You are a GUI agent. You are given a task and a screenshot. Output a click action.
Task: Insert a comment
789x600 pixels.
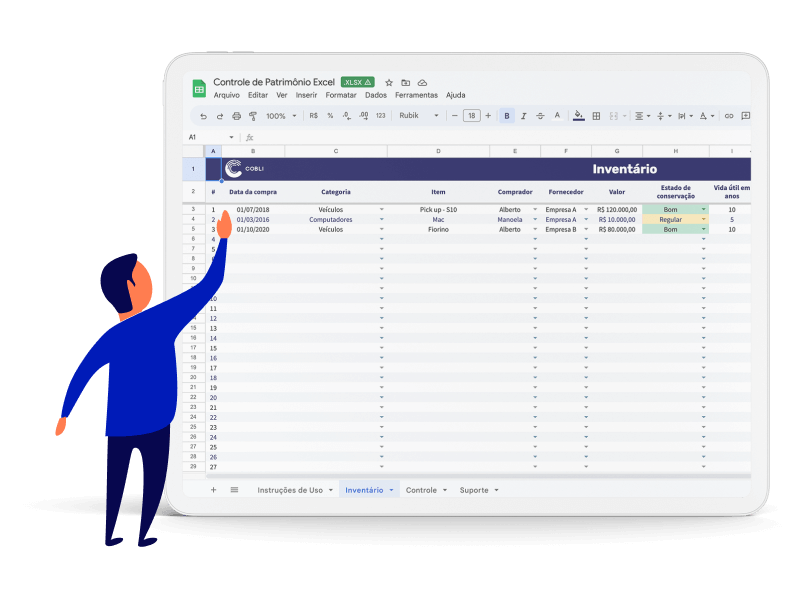tap(746, 116)
